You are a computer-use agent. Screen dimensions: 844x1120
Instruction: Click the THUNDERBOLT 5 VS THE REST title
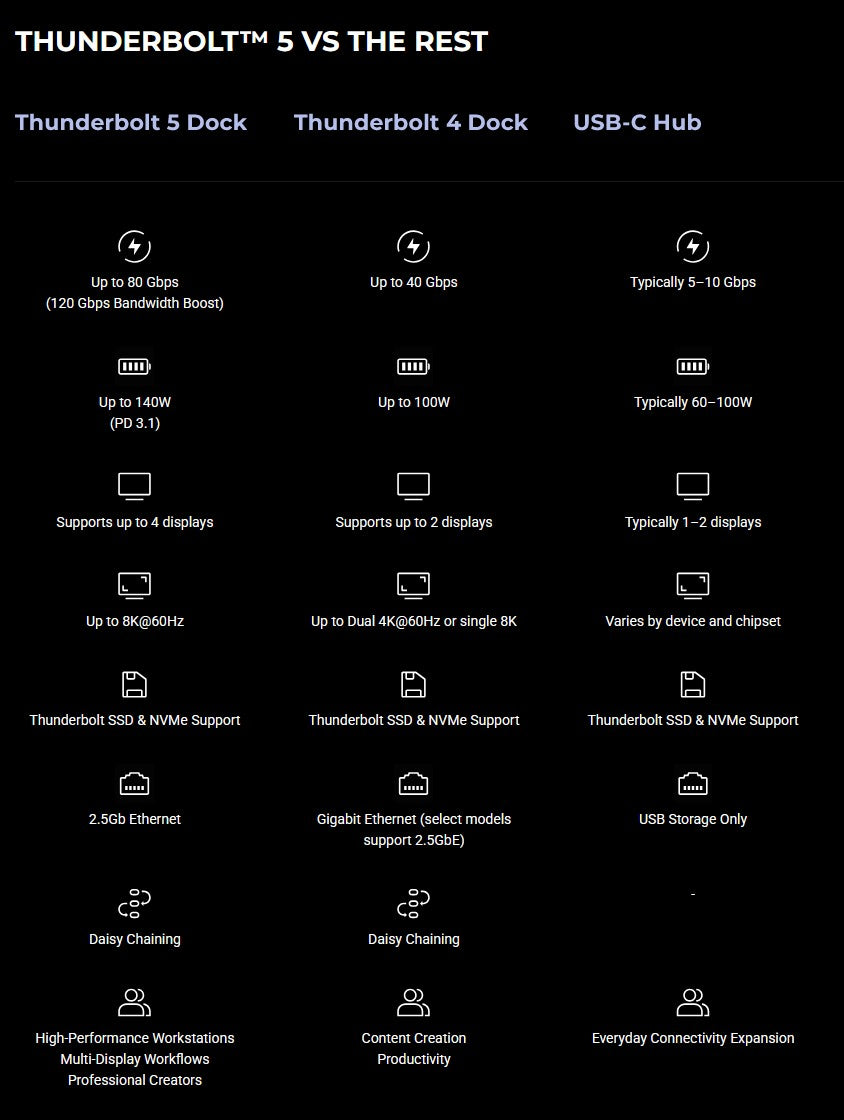pos(251,41)
